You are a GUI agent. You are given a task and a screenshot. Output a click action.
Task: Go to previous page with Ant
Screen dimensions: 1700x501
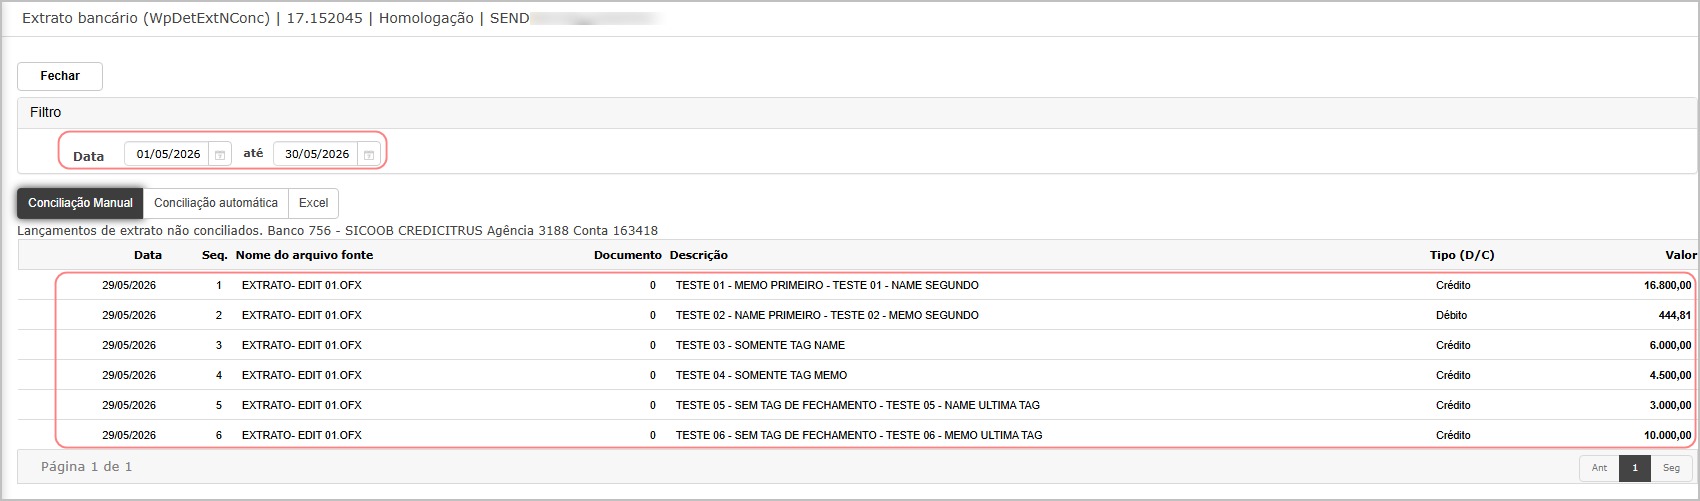(1599, 468)
